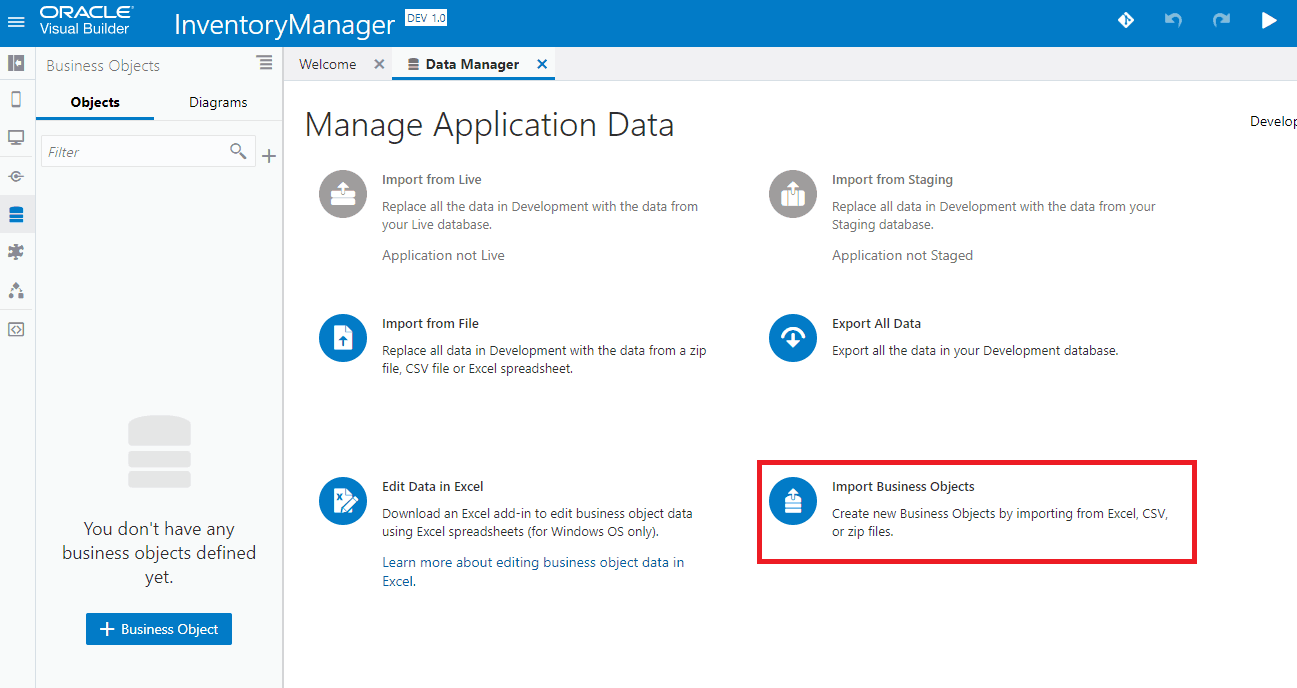Click the 'Application not Staged' text

902,255
